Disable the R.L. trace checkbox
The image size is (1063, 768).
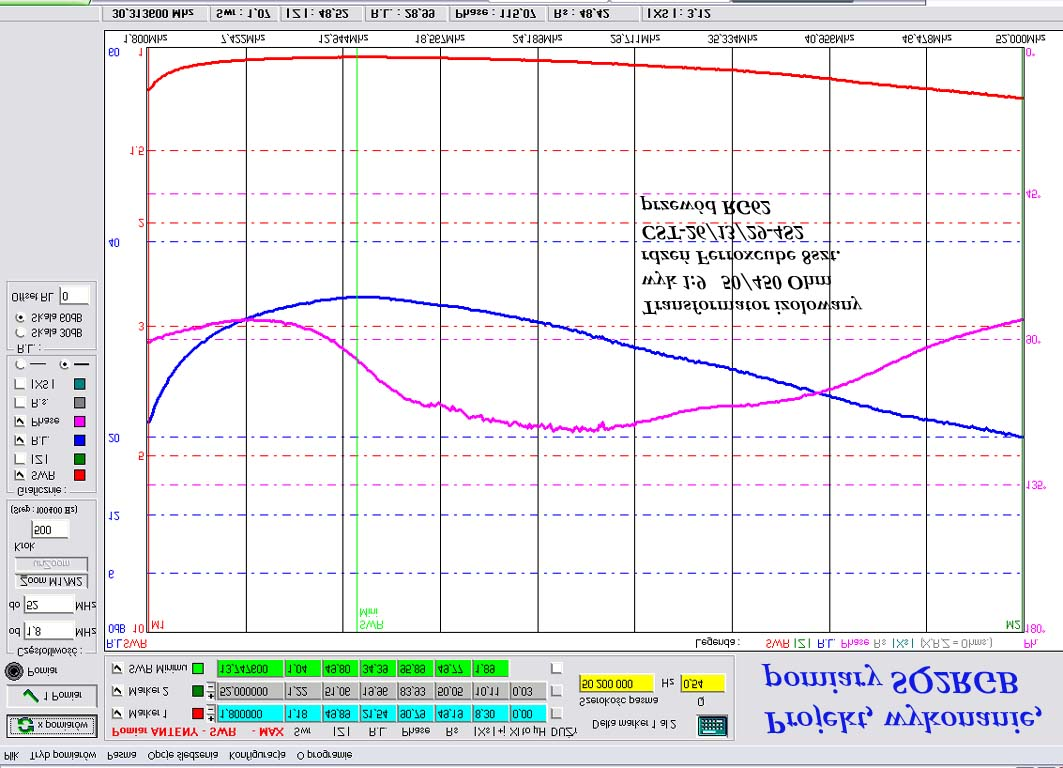(x=20, y=440)
